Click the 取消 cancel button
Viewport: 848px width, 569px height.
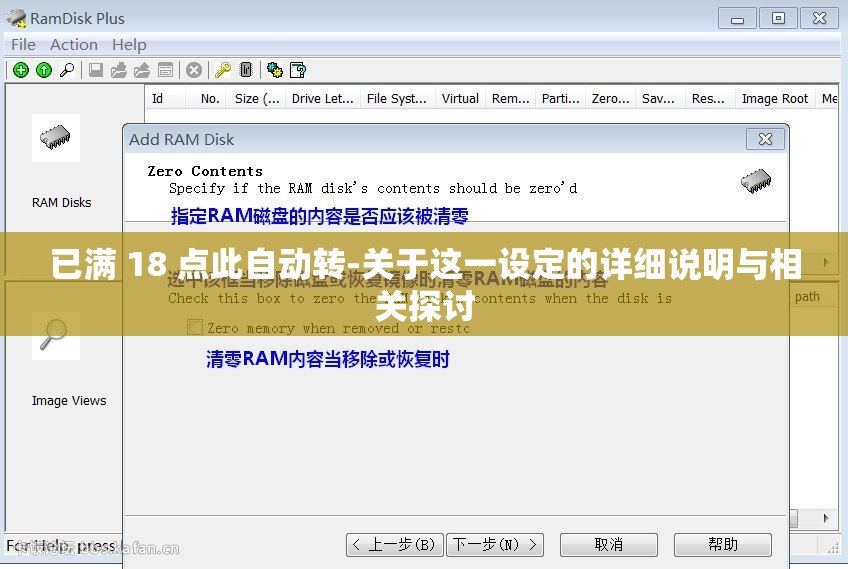[x=609, y=544]
